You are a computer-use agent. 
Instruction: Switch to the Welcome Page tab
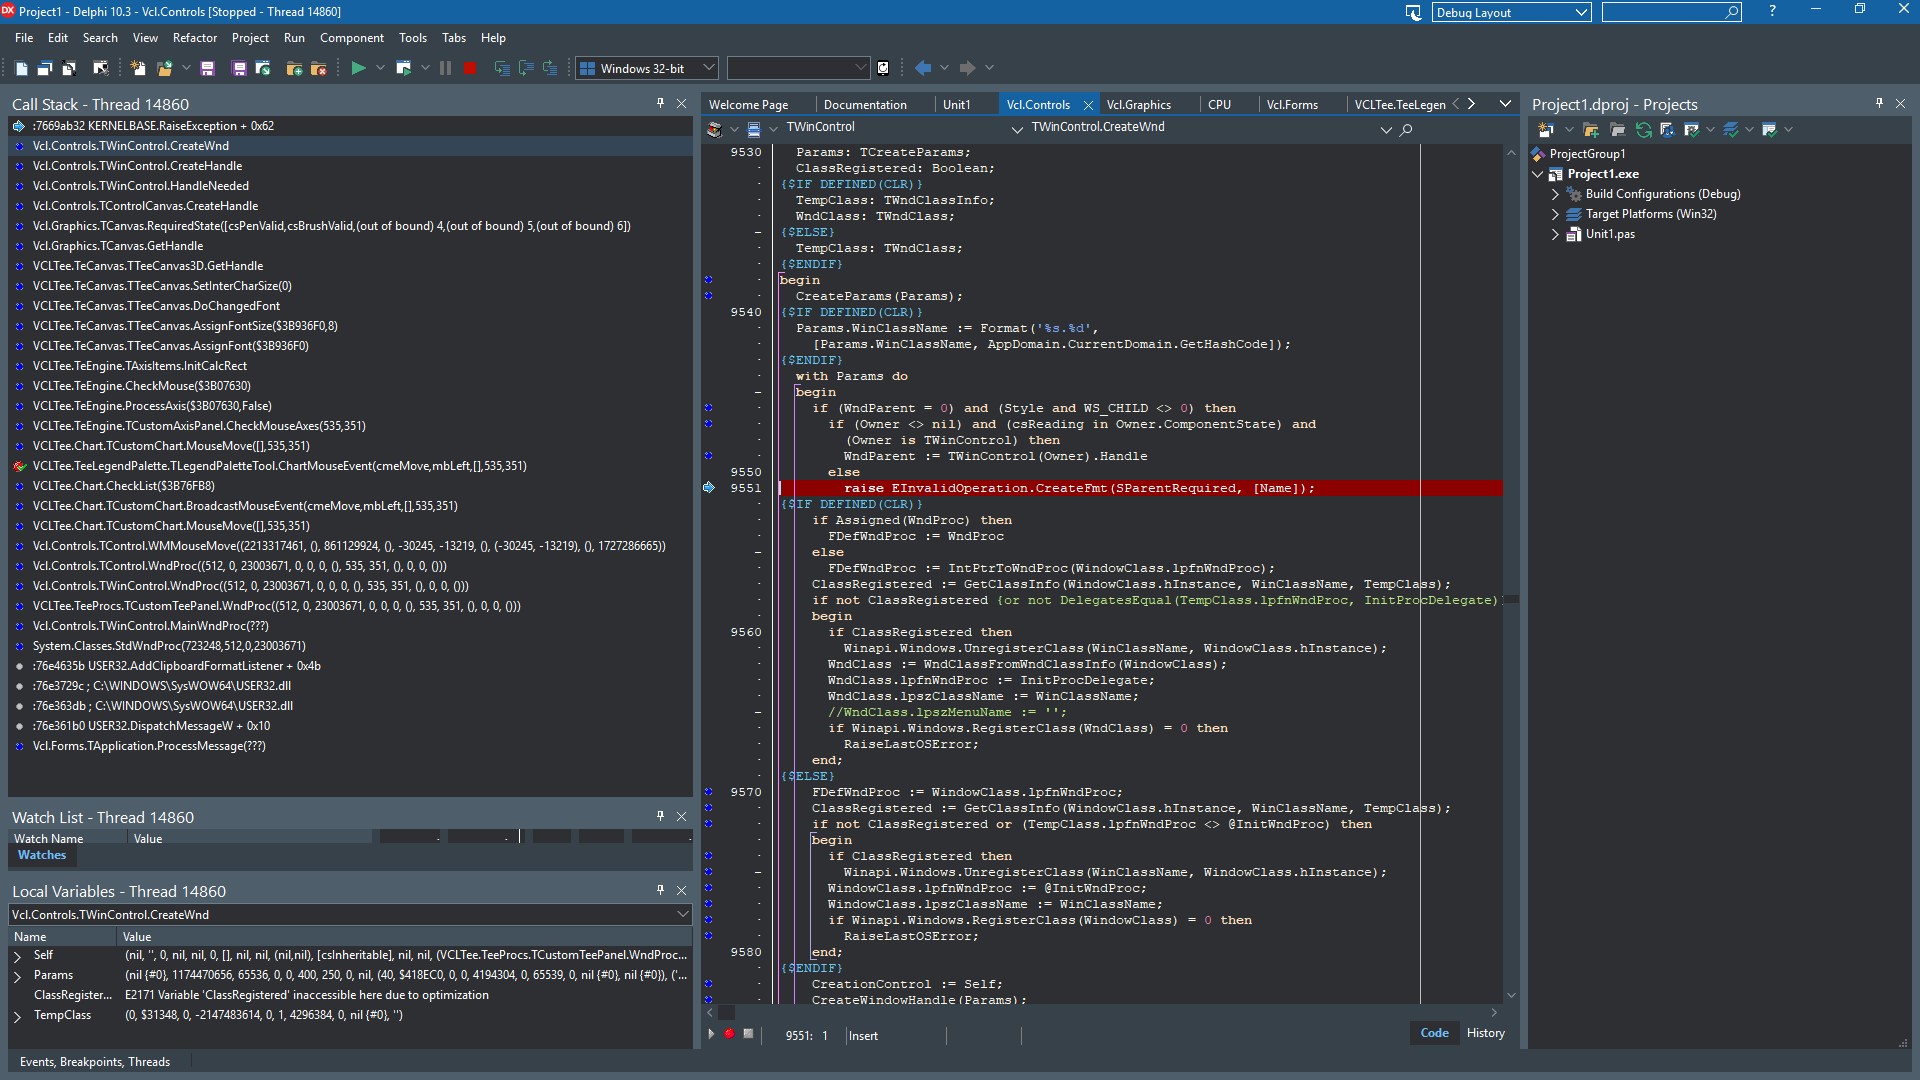[x=748, y=105]
